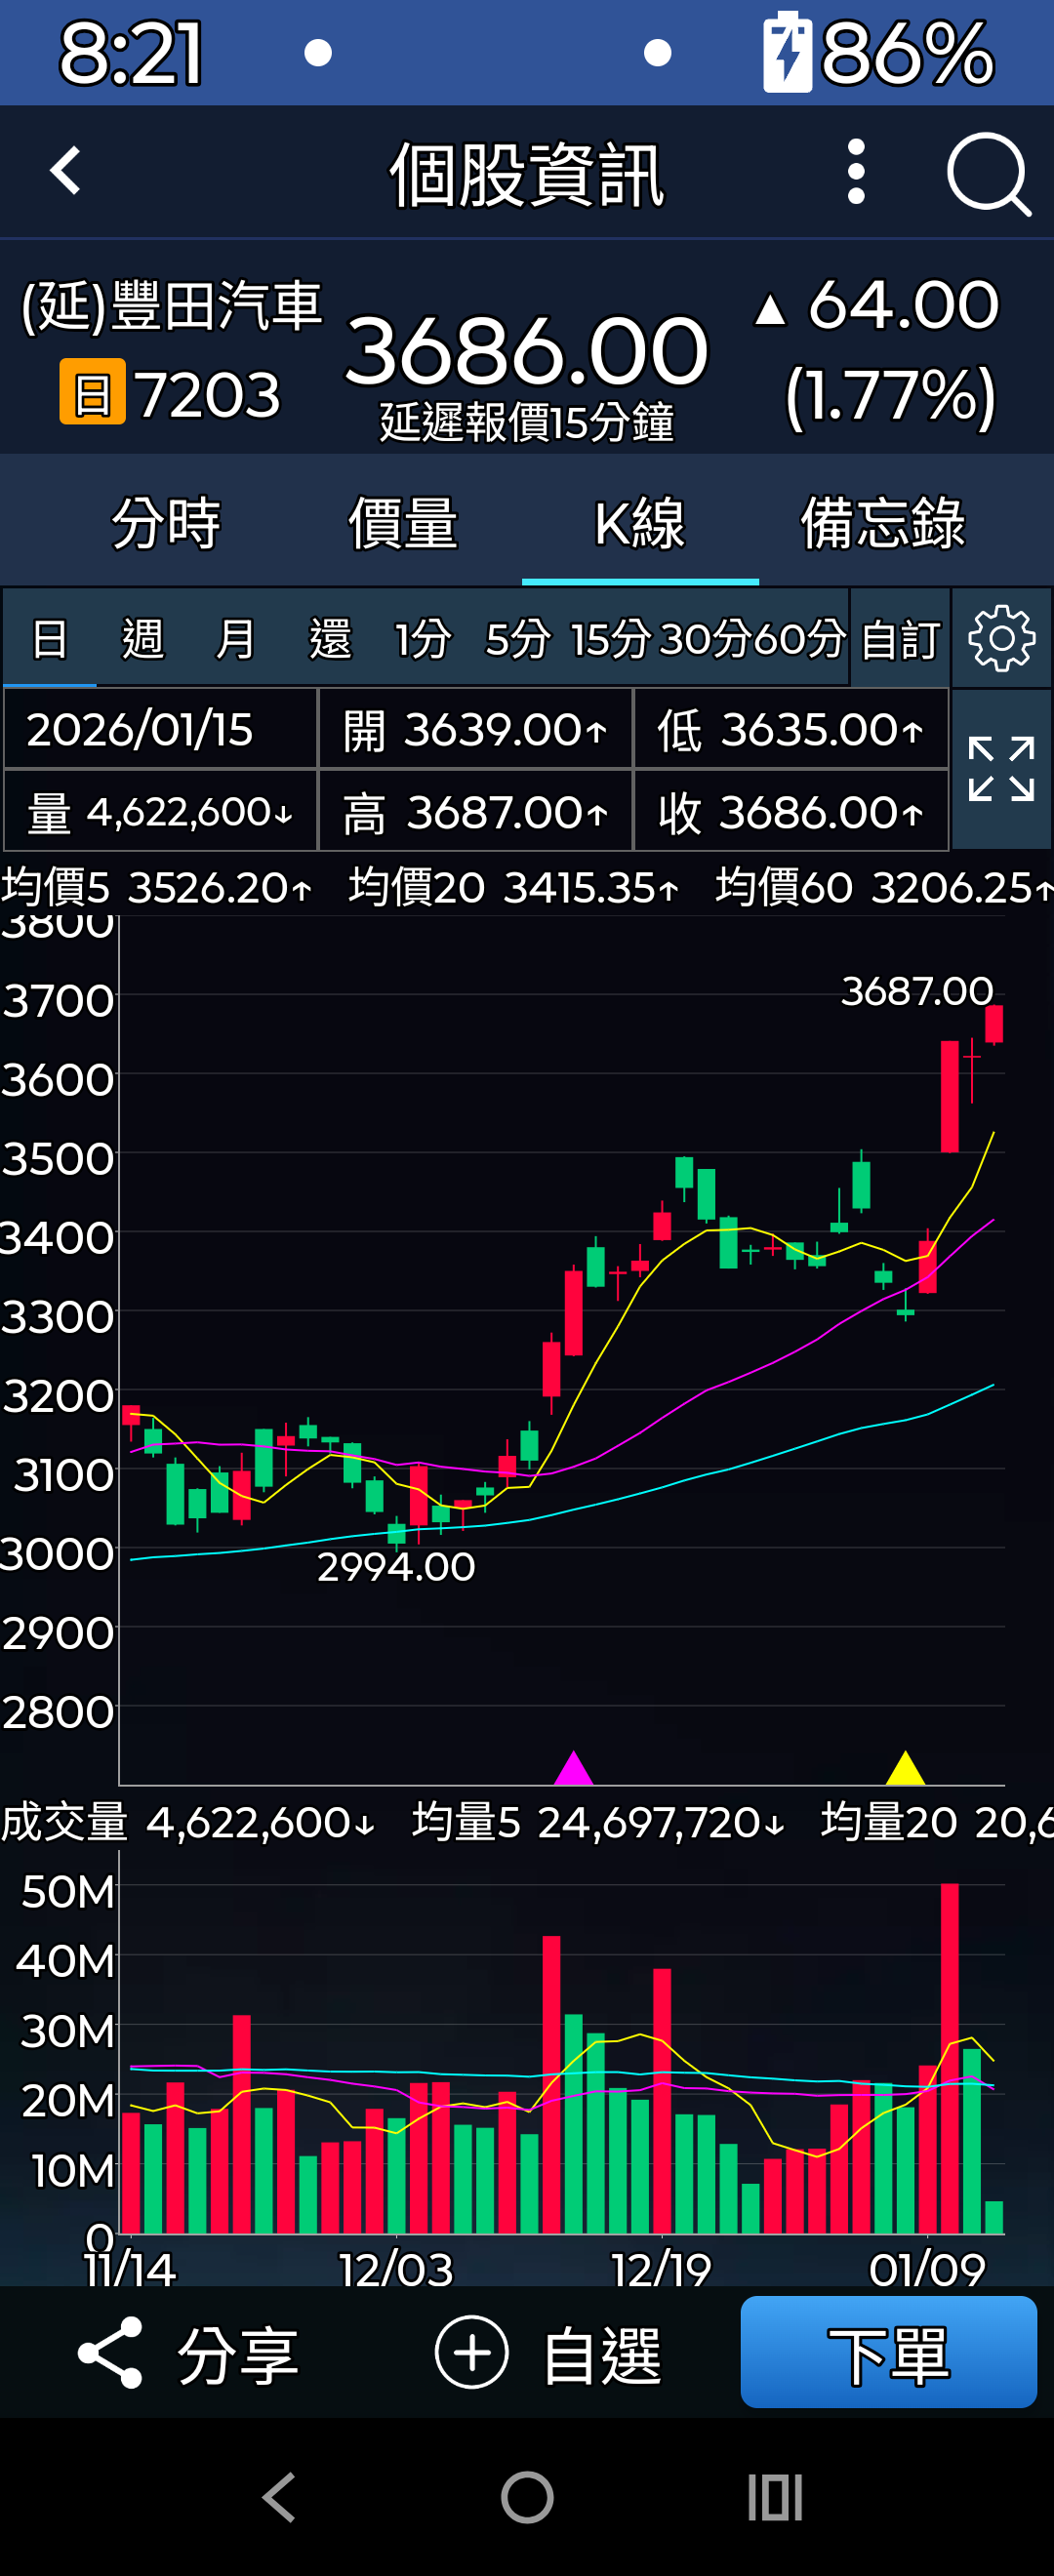The height and width of the screenshot is (2576, 1054).
Task: Tap the 下單 order button
Action: tap(888, 2352)
